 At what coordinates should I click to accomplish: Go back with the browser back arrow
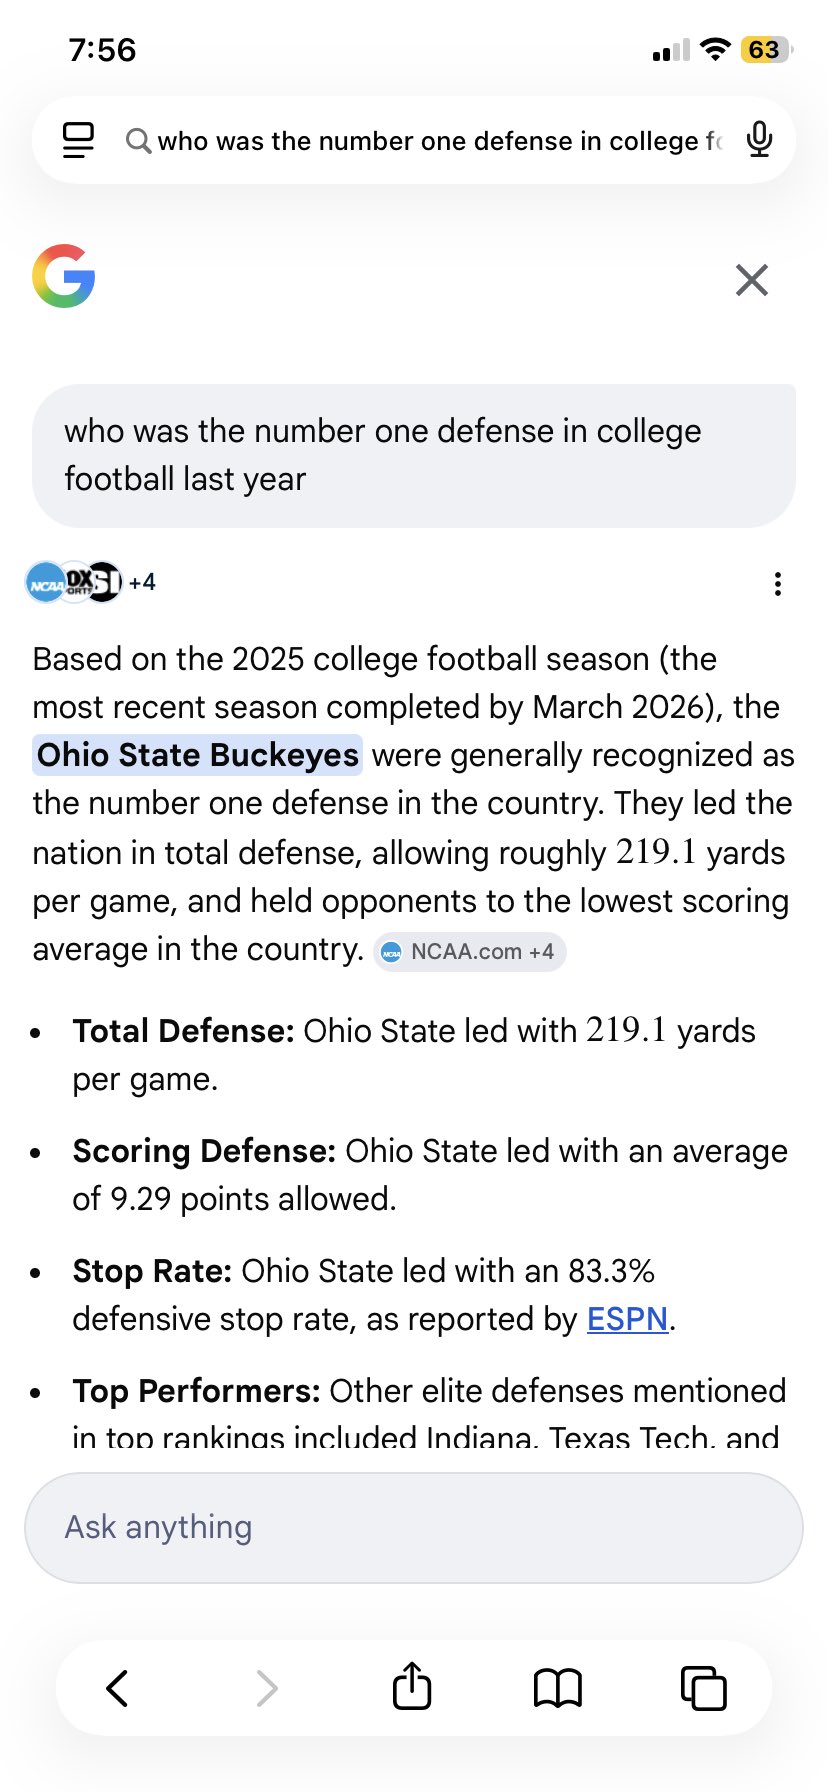118,1688
